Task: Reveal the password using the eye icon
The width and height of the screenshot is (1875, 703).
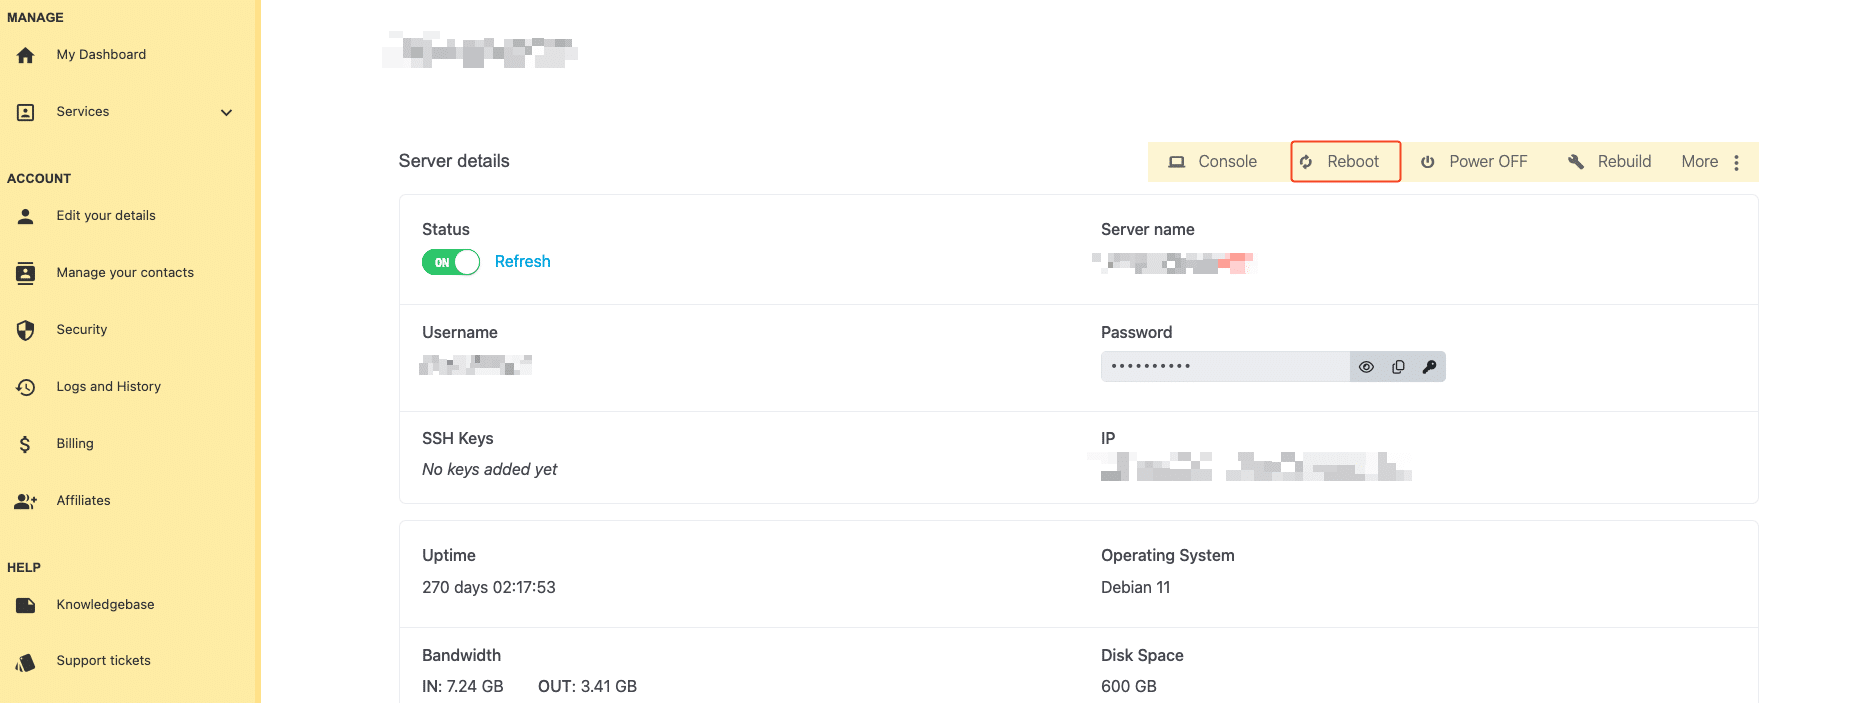Action: [x=1366, y=367]
